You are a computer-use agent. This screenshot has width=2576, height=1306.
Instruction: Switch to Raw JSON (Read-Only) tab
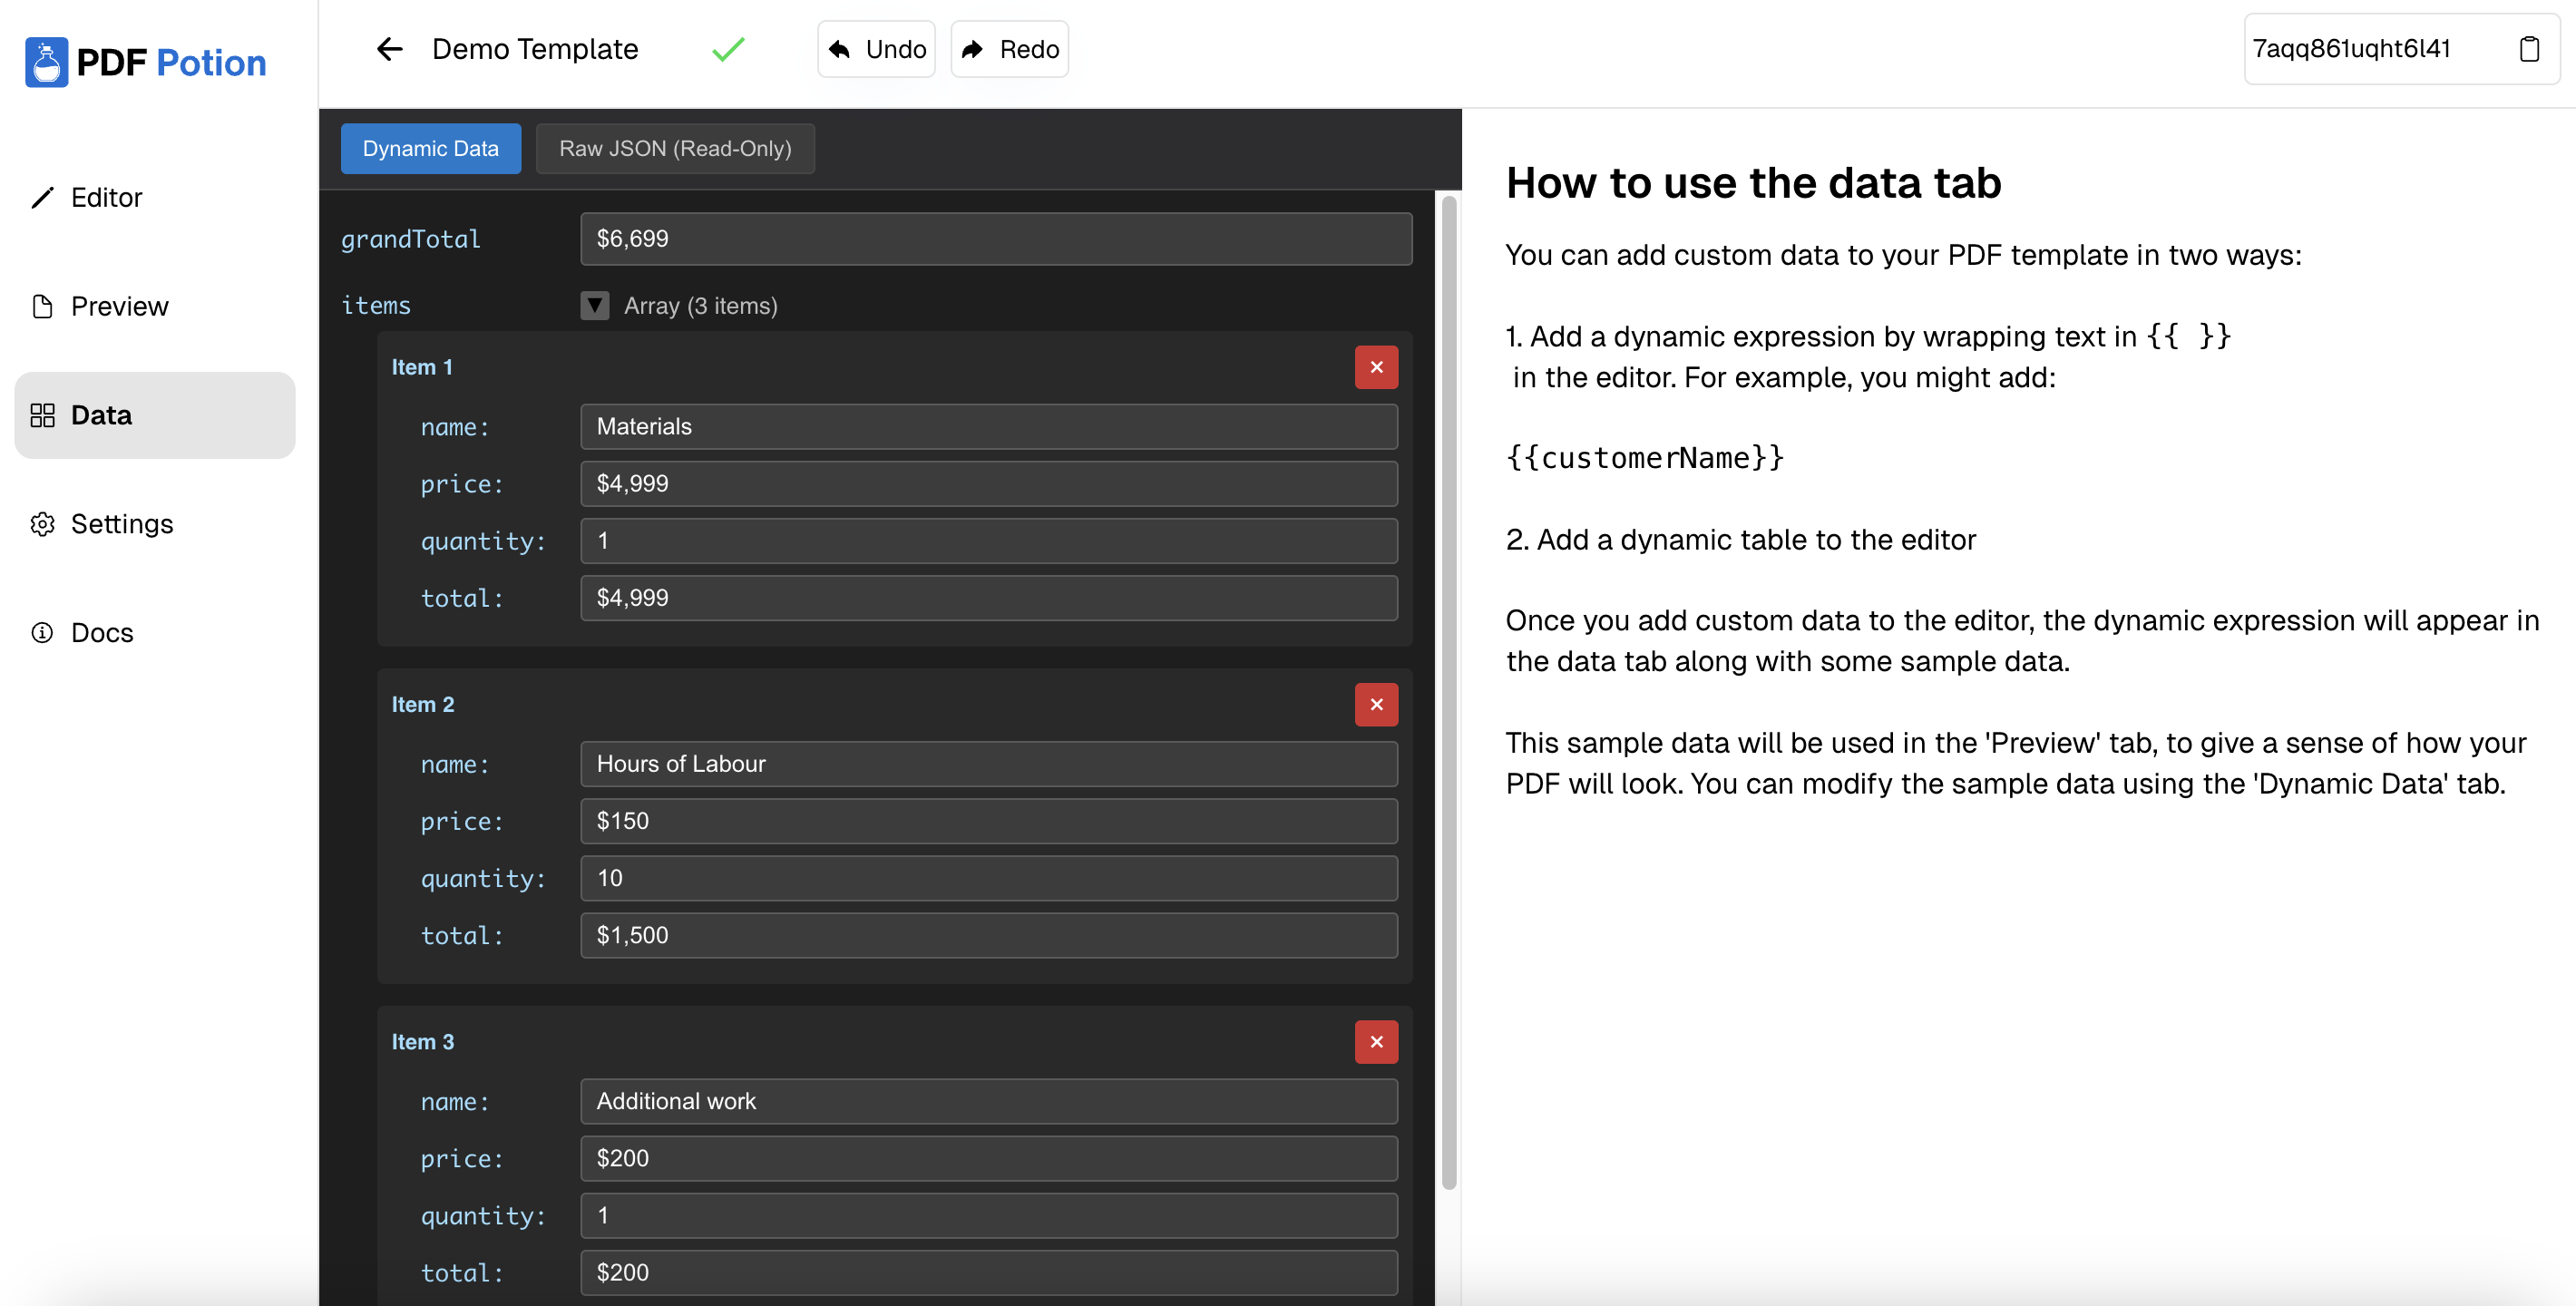[x=675, y=149]
